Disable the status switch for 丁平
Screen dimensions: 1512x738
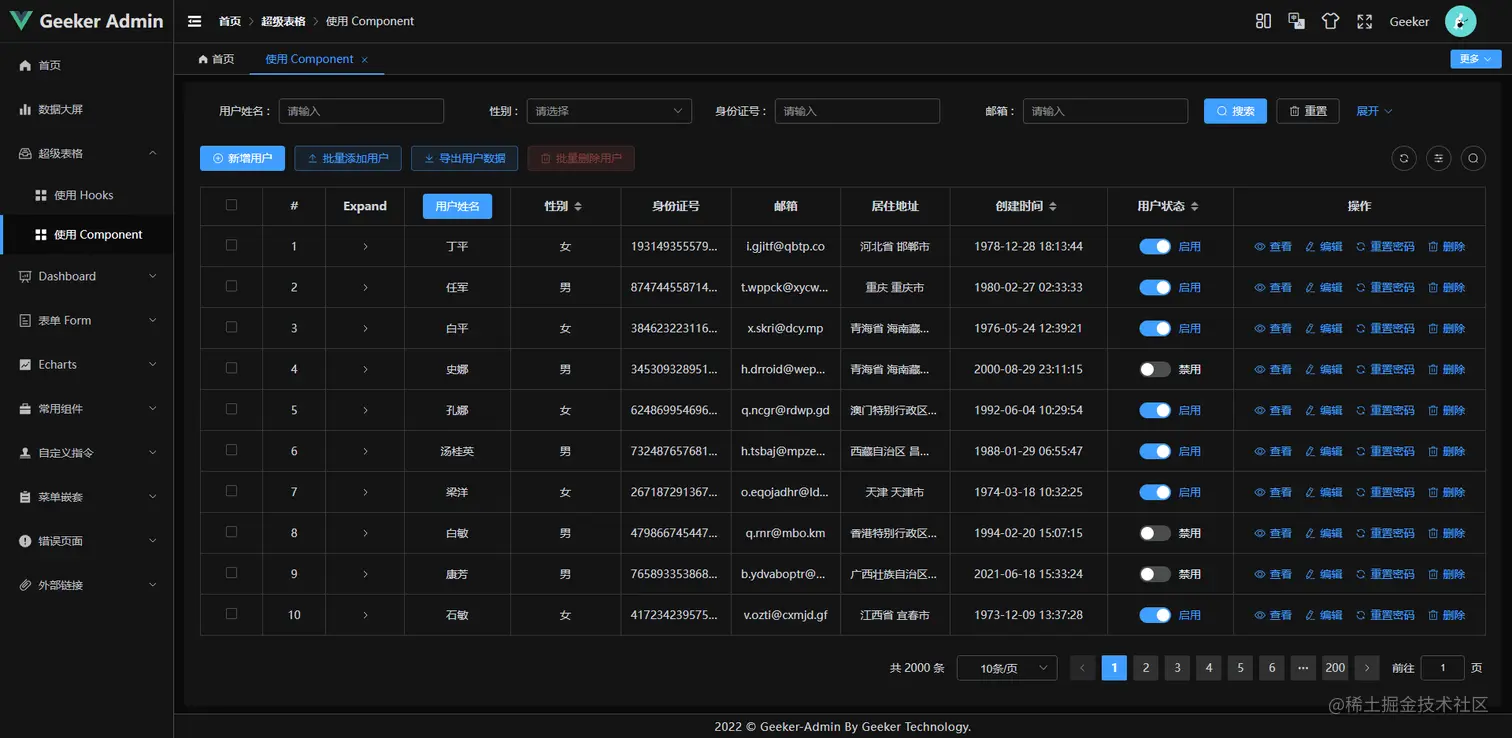(x=1155, y=246)
